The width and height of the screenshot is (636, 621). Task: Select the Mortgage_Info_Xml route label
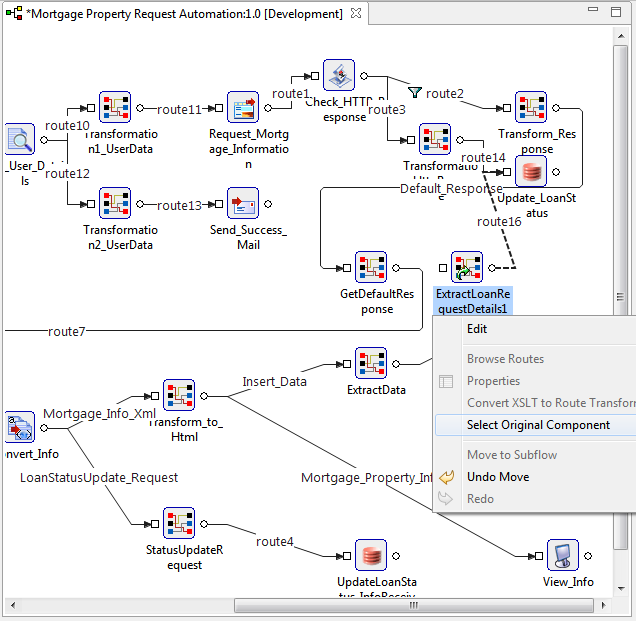tap(99, 414)
